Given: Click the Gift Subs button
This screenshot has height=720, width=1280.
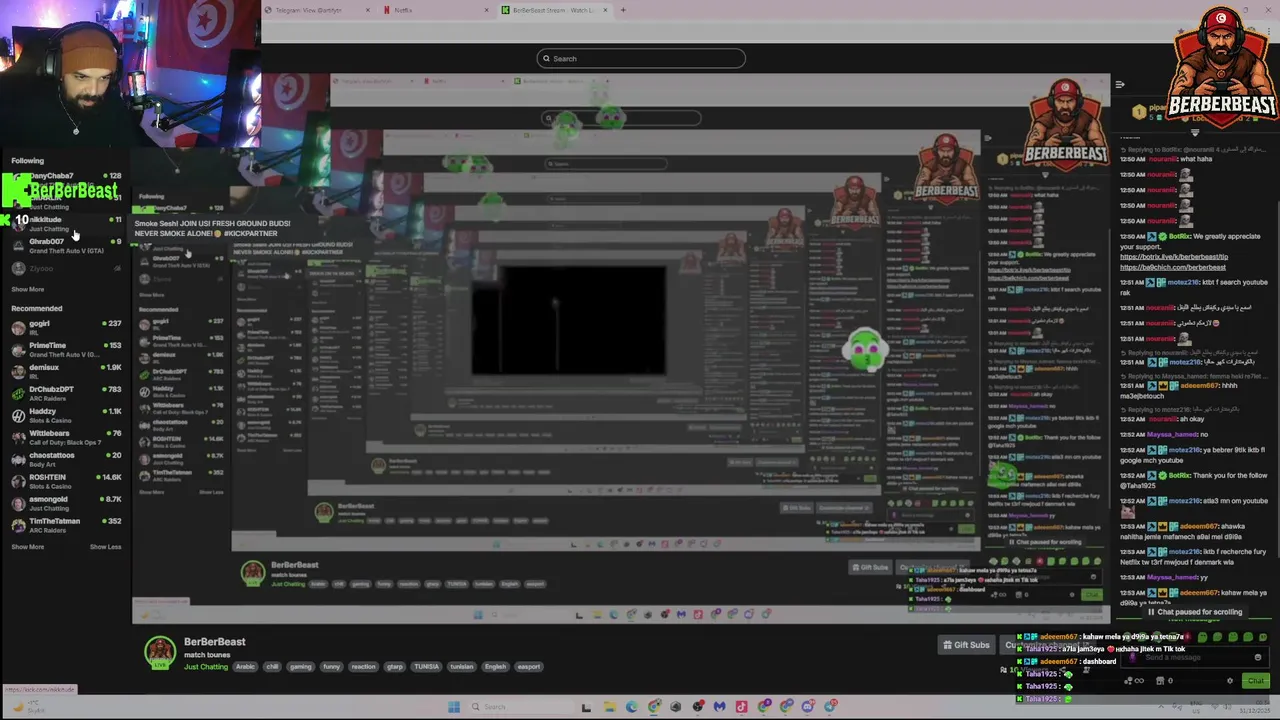Looking at the screenshot, I should pos(967,645).
